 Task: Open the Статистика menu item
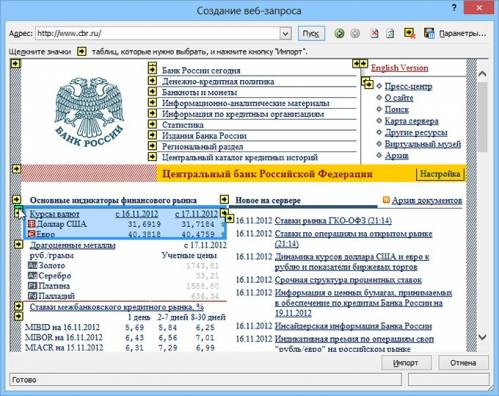pos(183,125)
